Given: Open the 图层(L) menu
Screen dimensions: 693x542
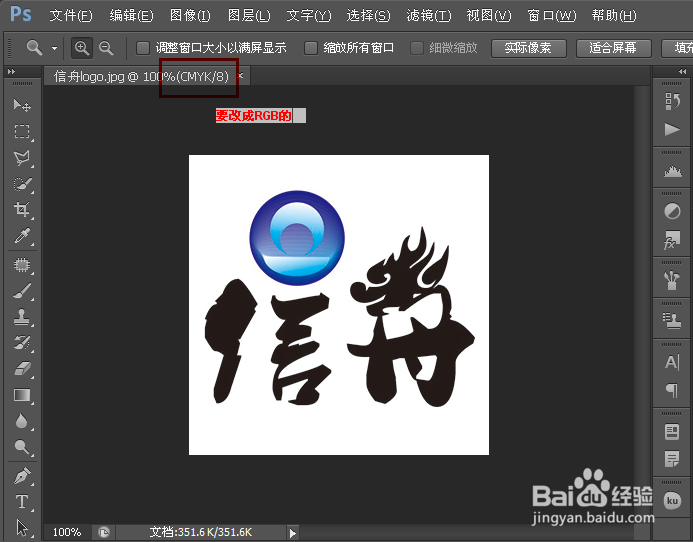Looking at the screenshot, I should coord(249,16).
